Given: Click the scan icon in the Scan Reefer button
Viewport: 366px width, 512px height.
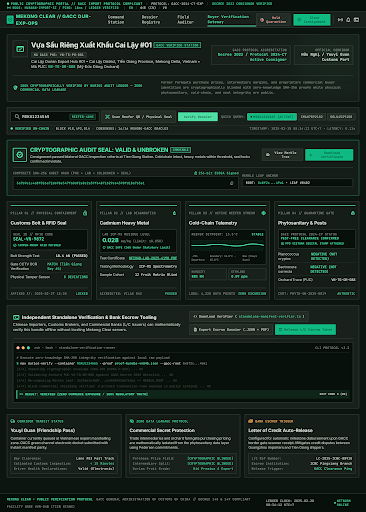Looking at the screenshot, I should (107, 117).
